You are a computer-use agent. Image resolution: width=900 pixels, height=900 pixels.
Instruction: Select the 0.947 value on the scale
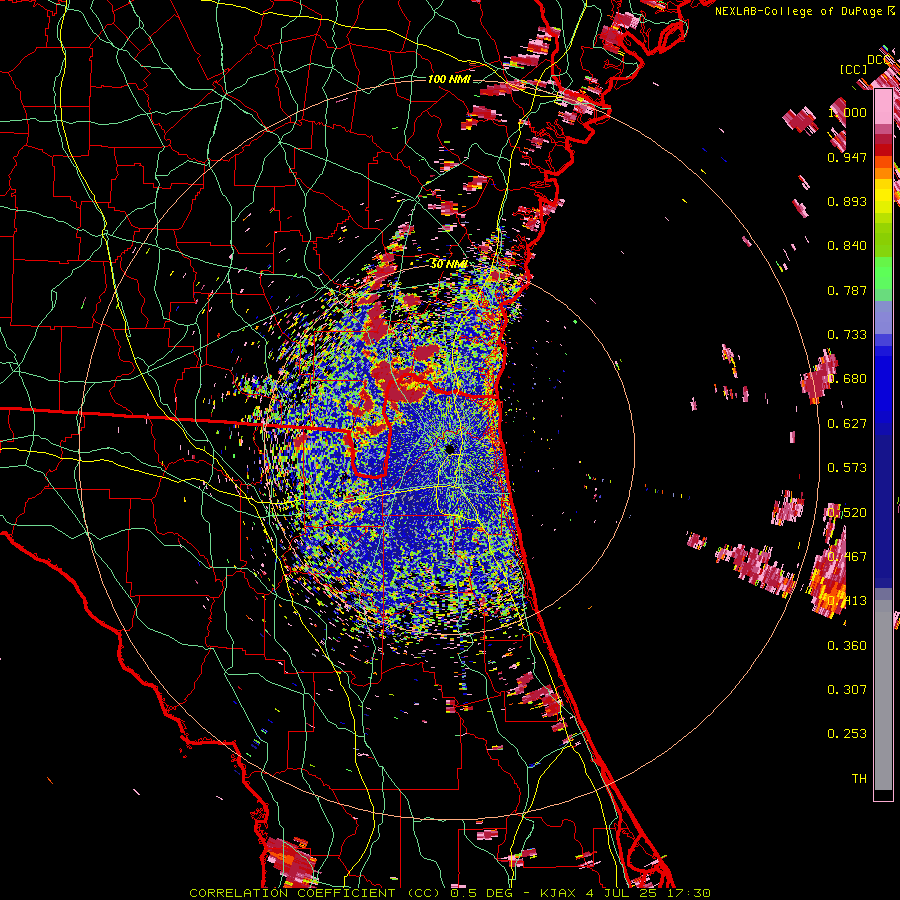[x=847, y=157]
